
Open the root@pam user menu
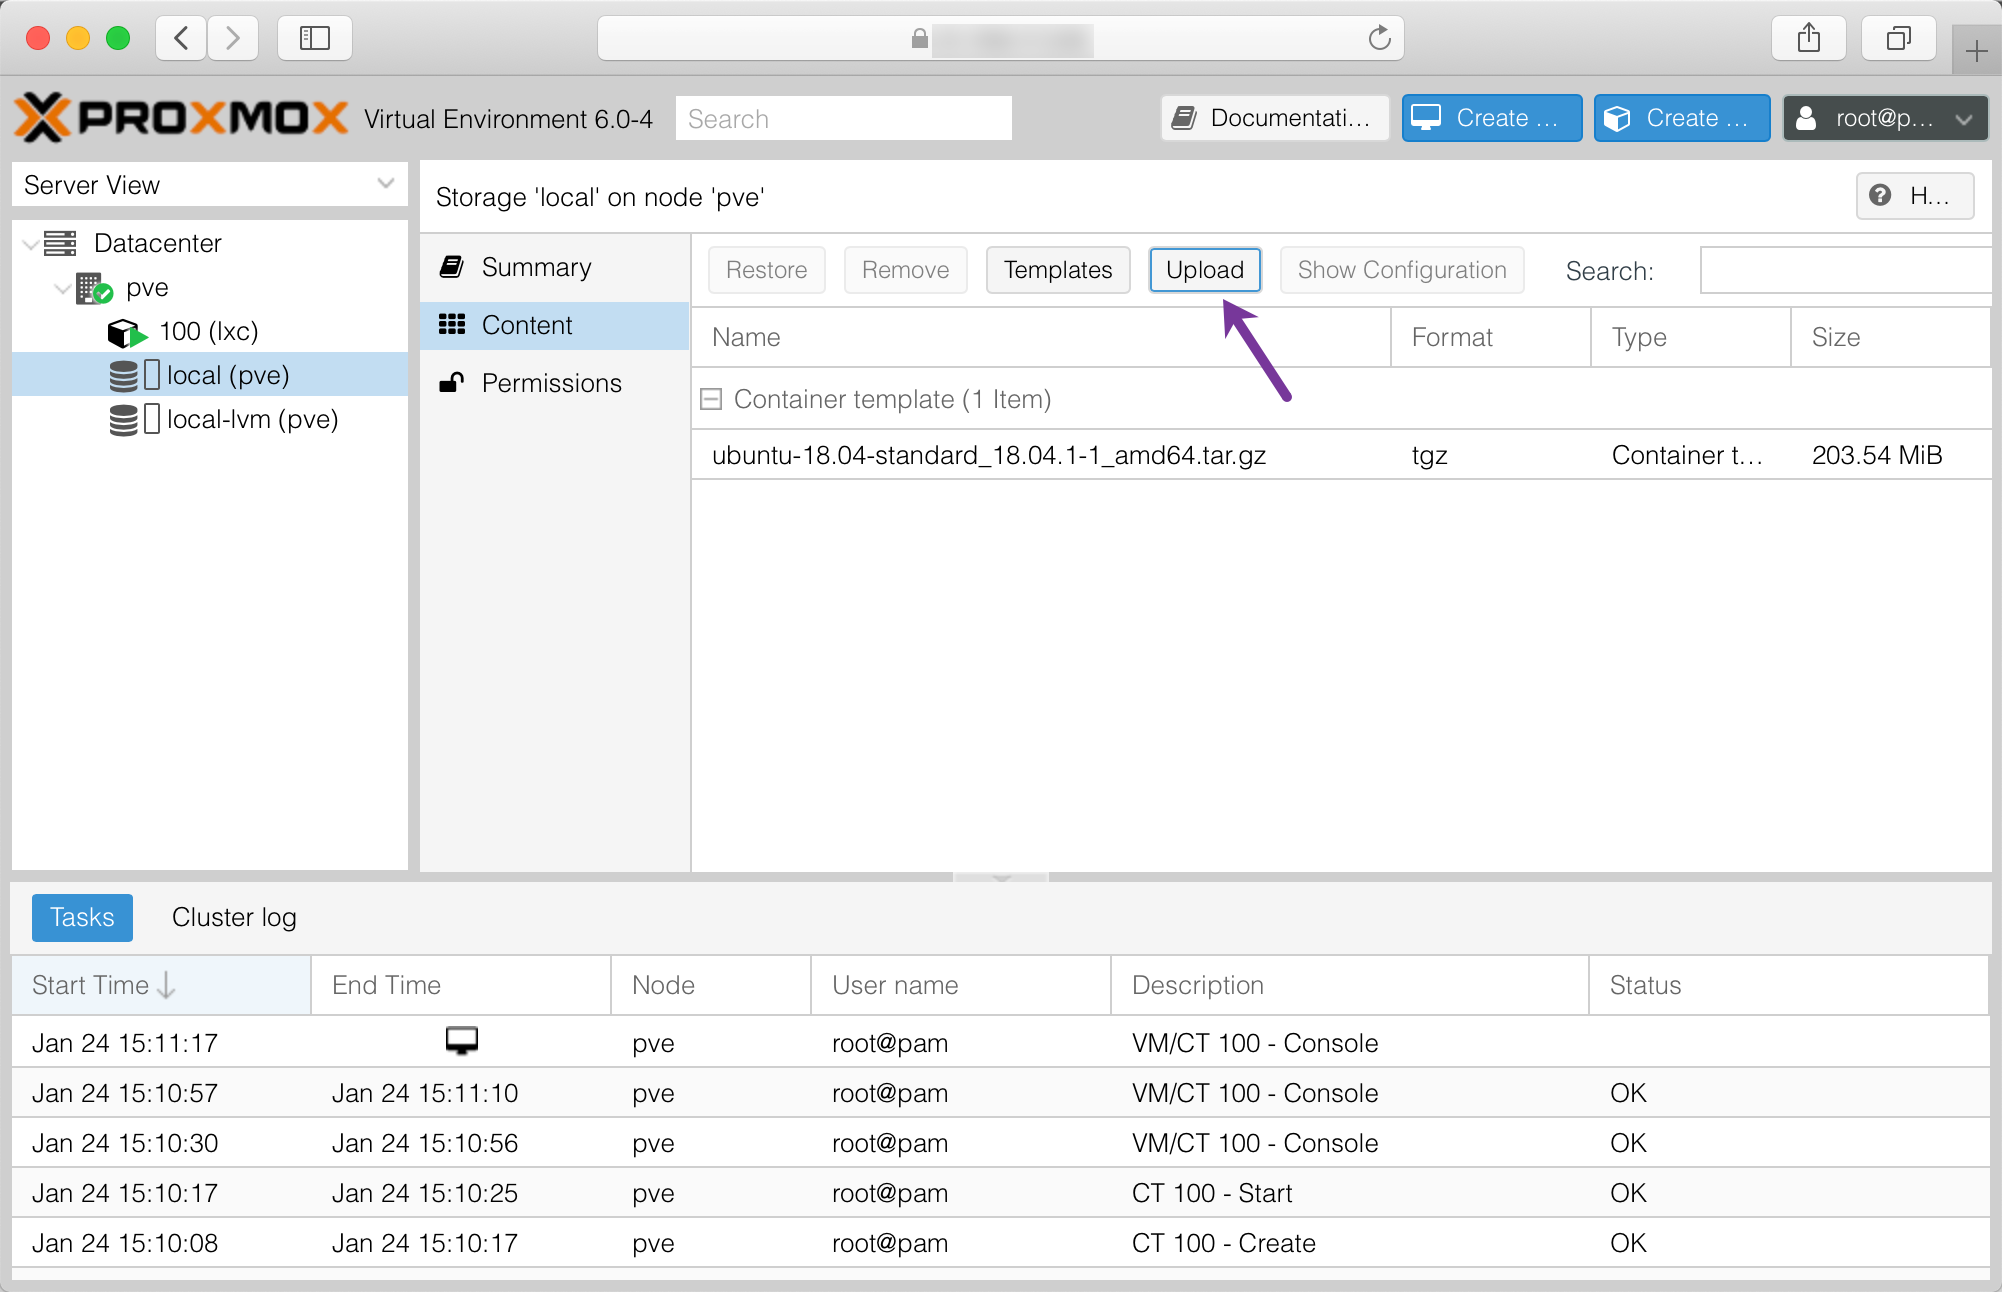pos(1884,118)
